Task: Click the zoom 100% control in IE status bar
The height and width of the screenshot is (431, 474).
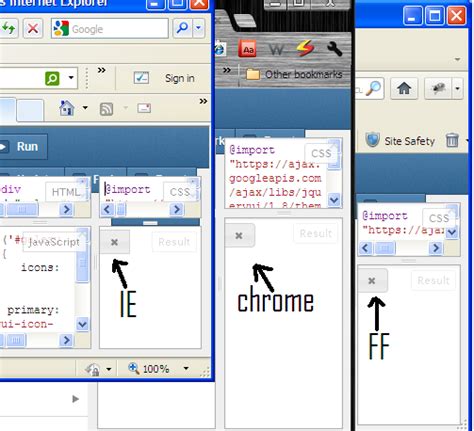Action: click(149, 369)
